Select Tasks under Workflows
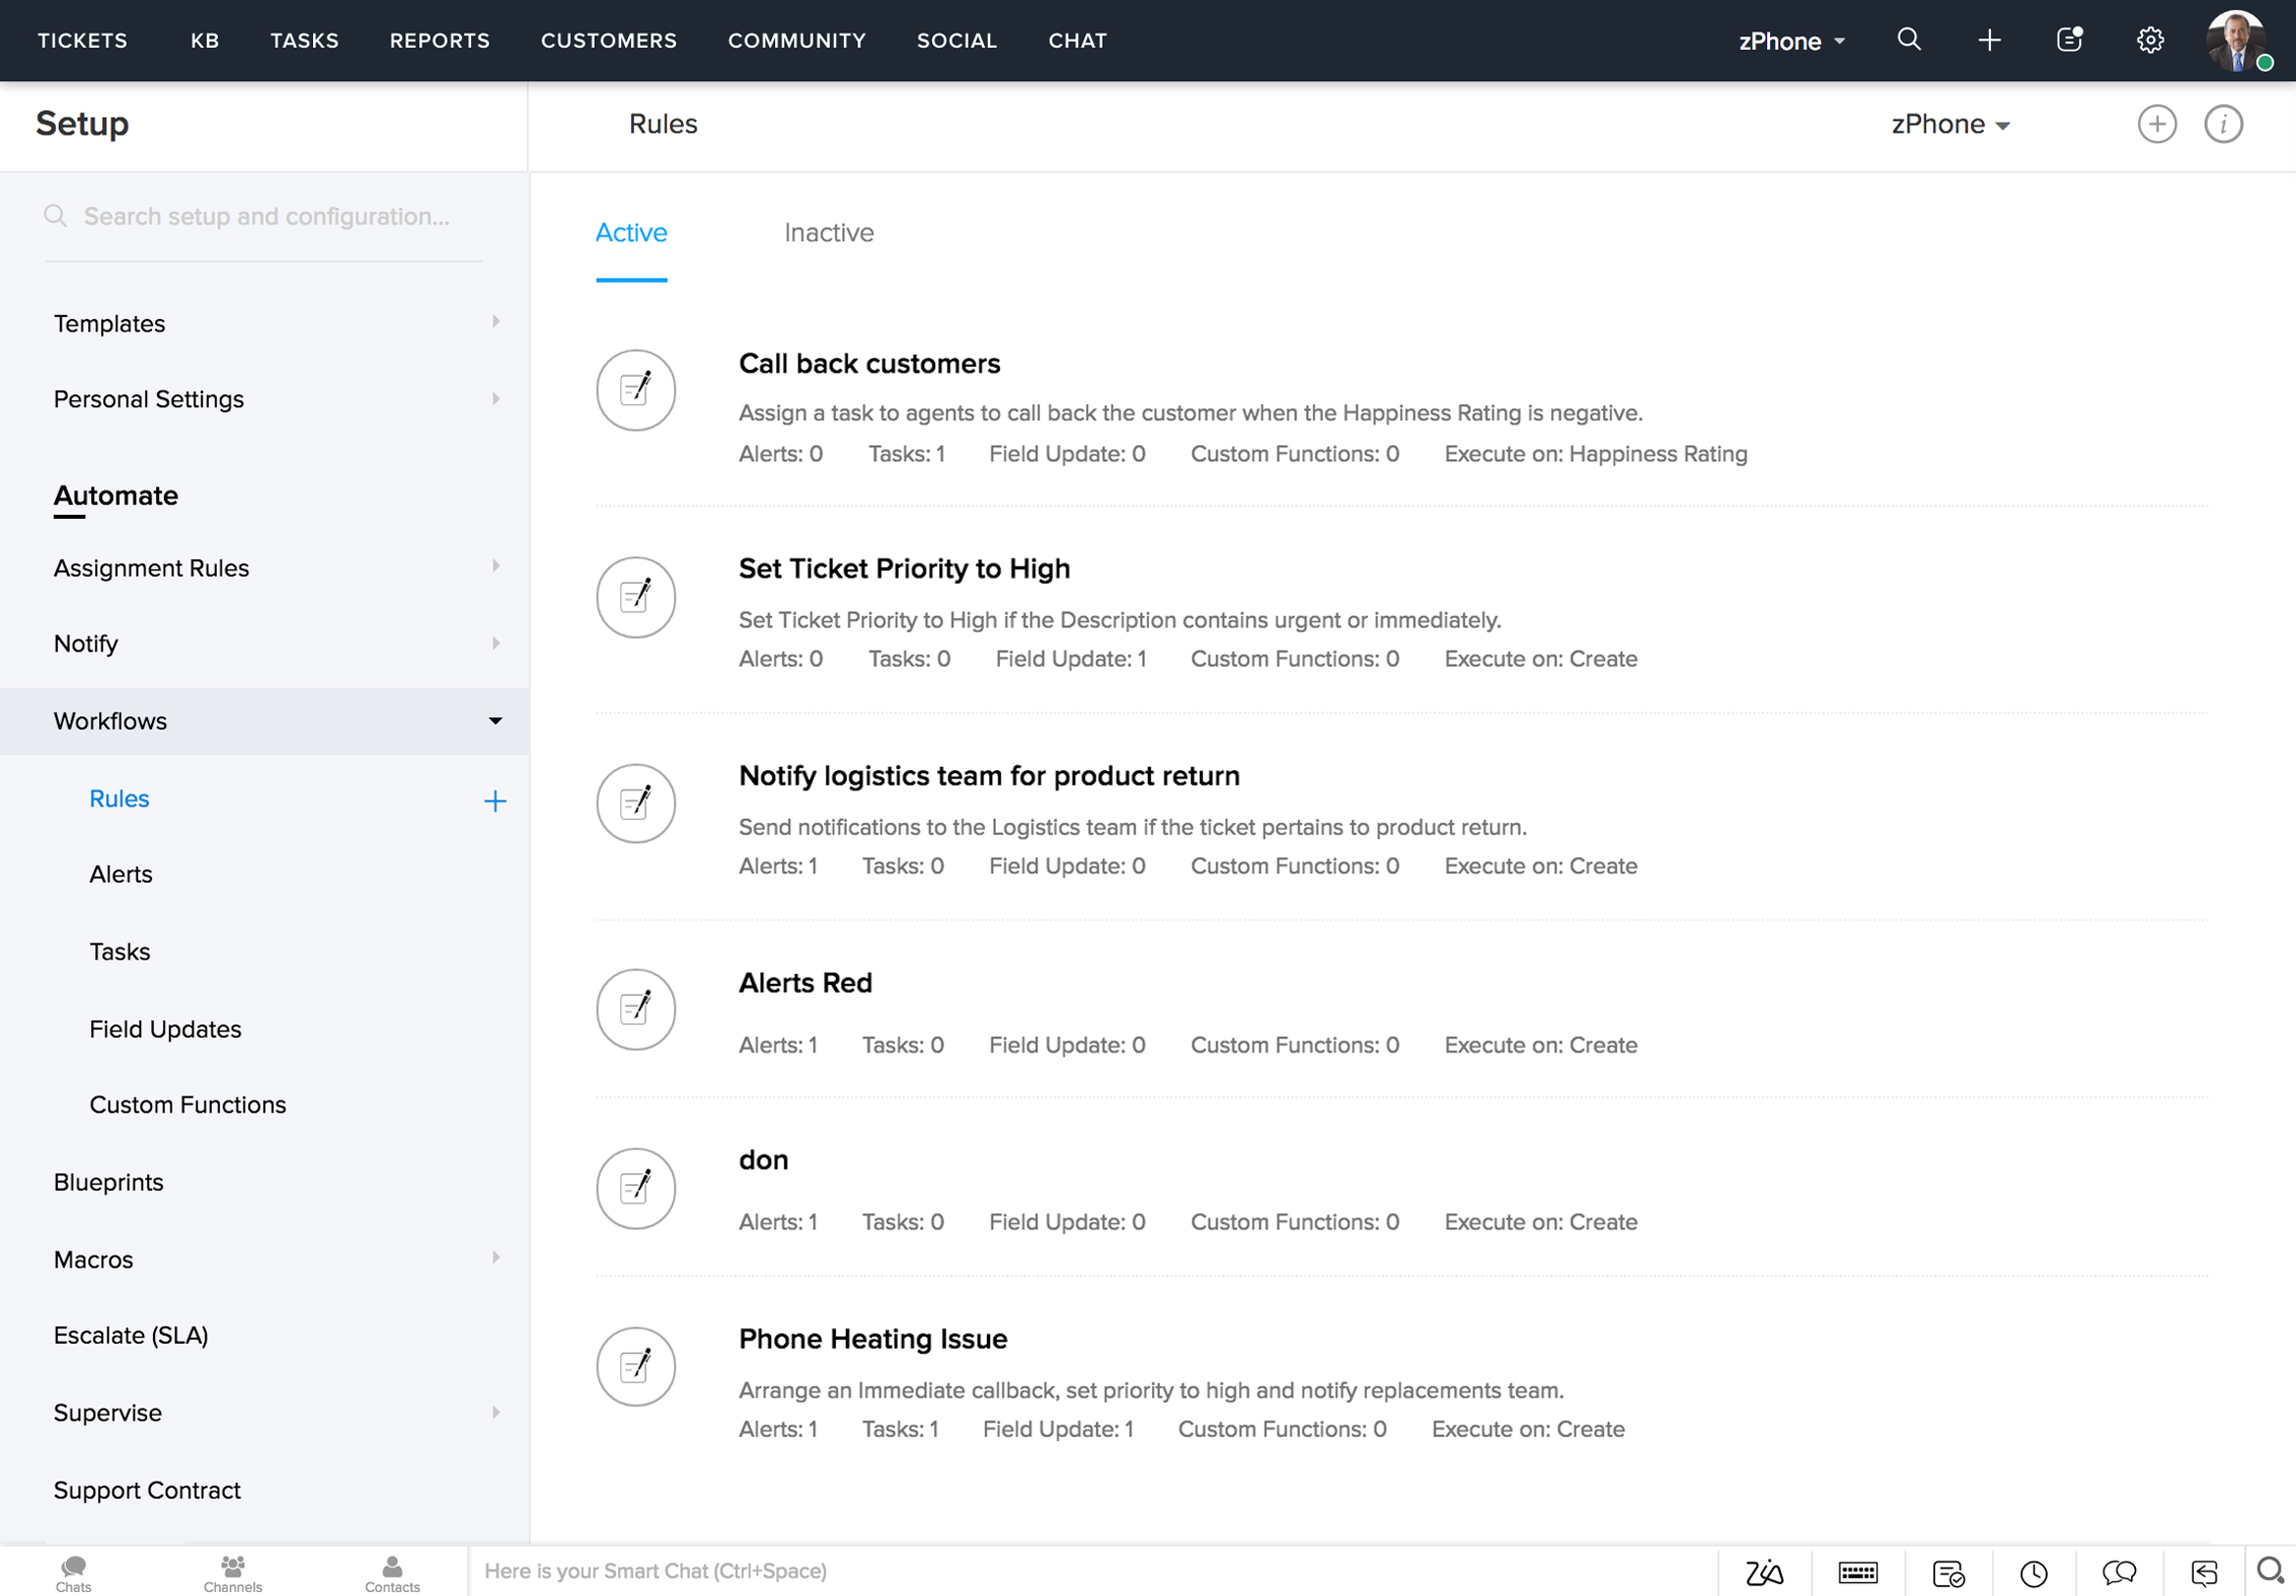Image resolution: width=2296 pixels, height=1596 pixels. pyautogui.click(x=119, y=952)
